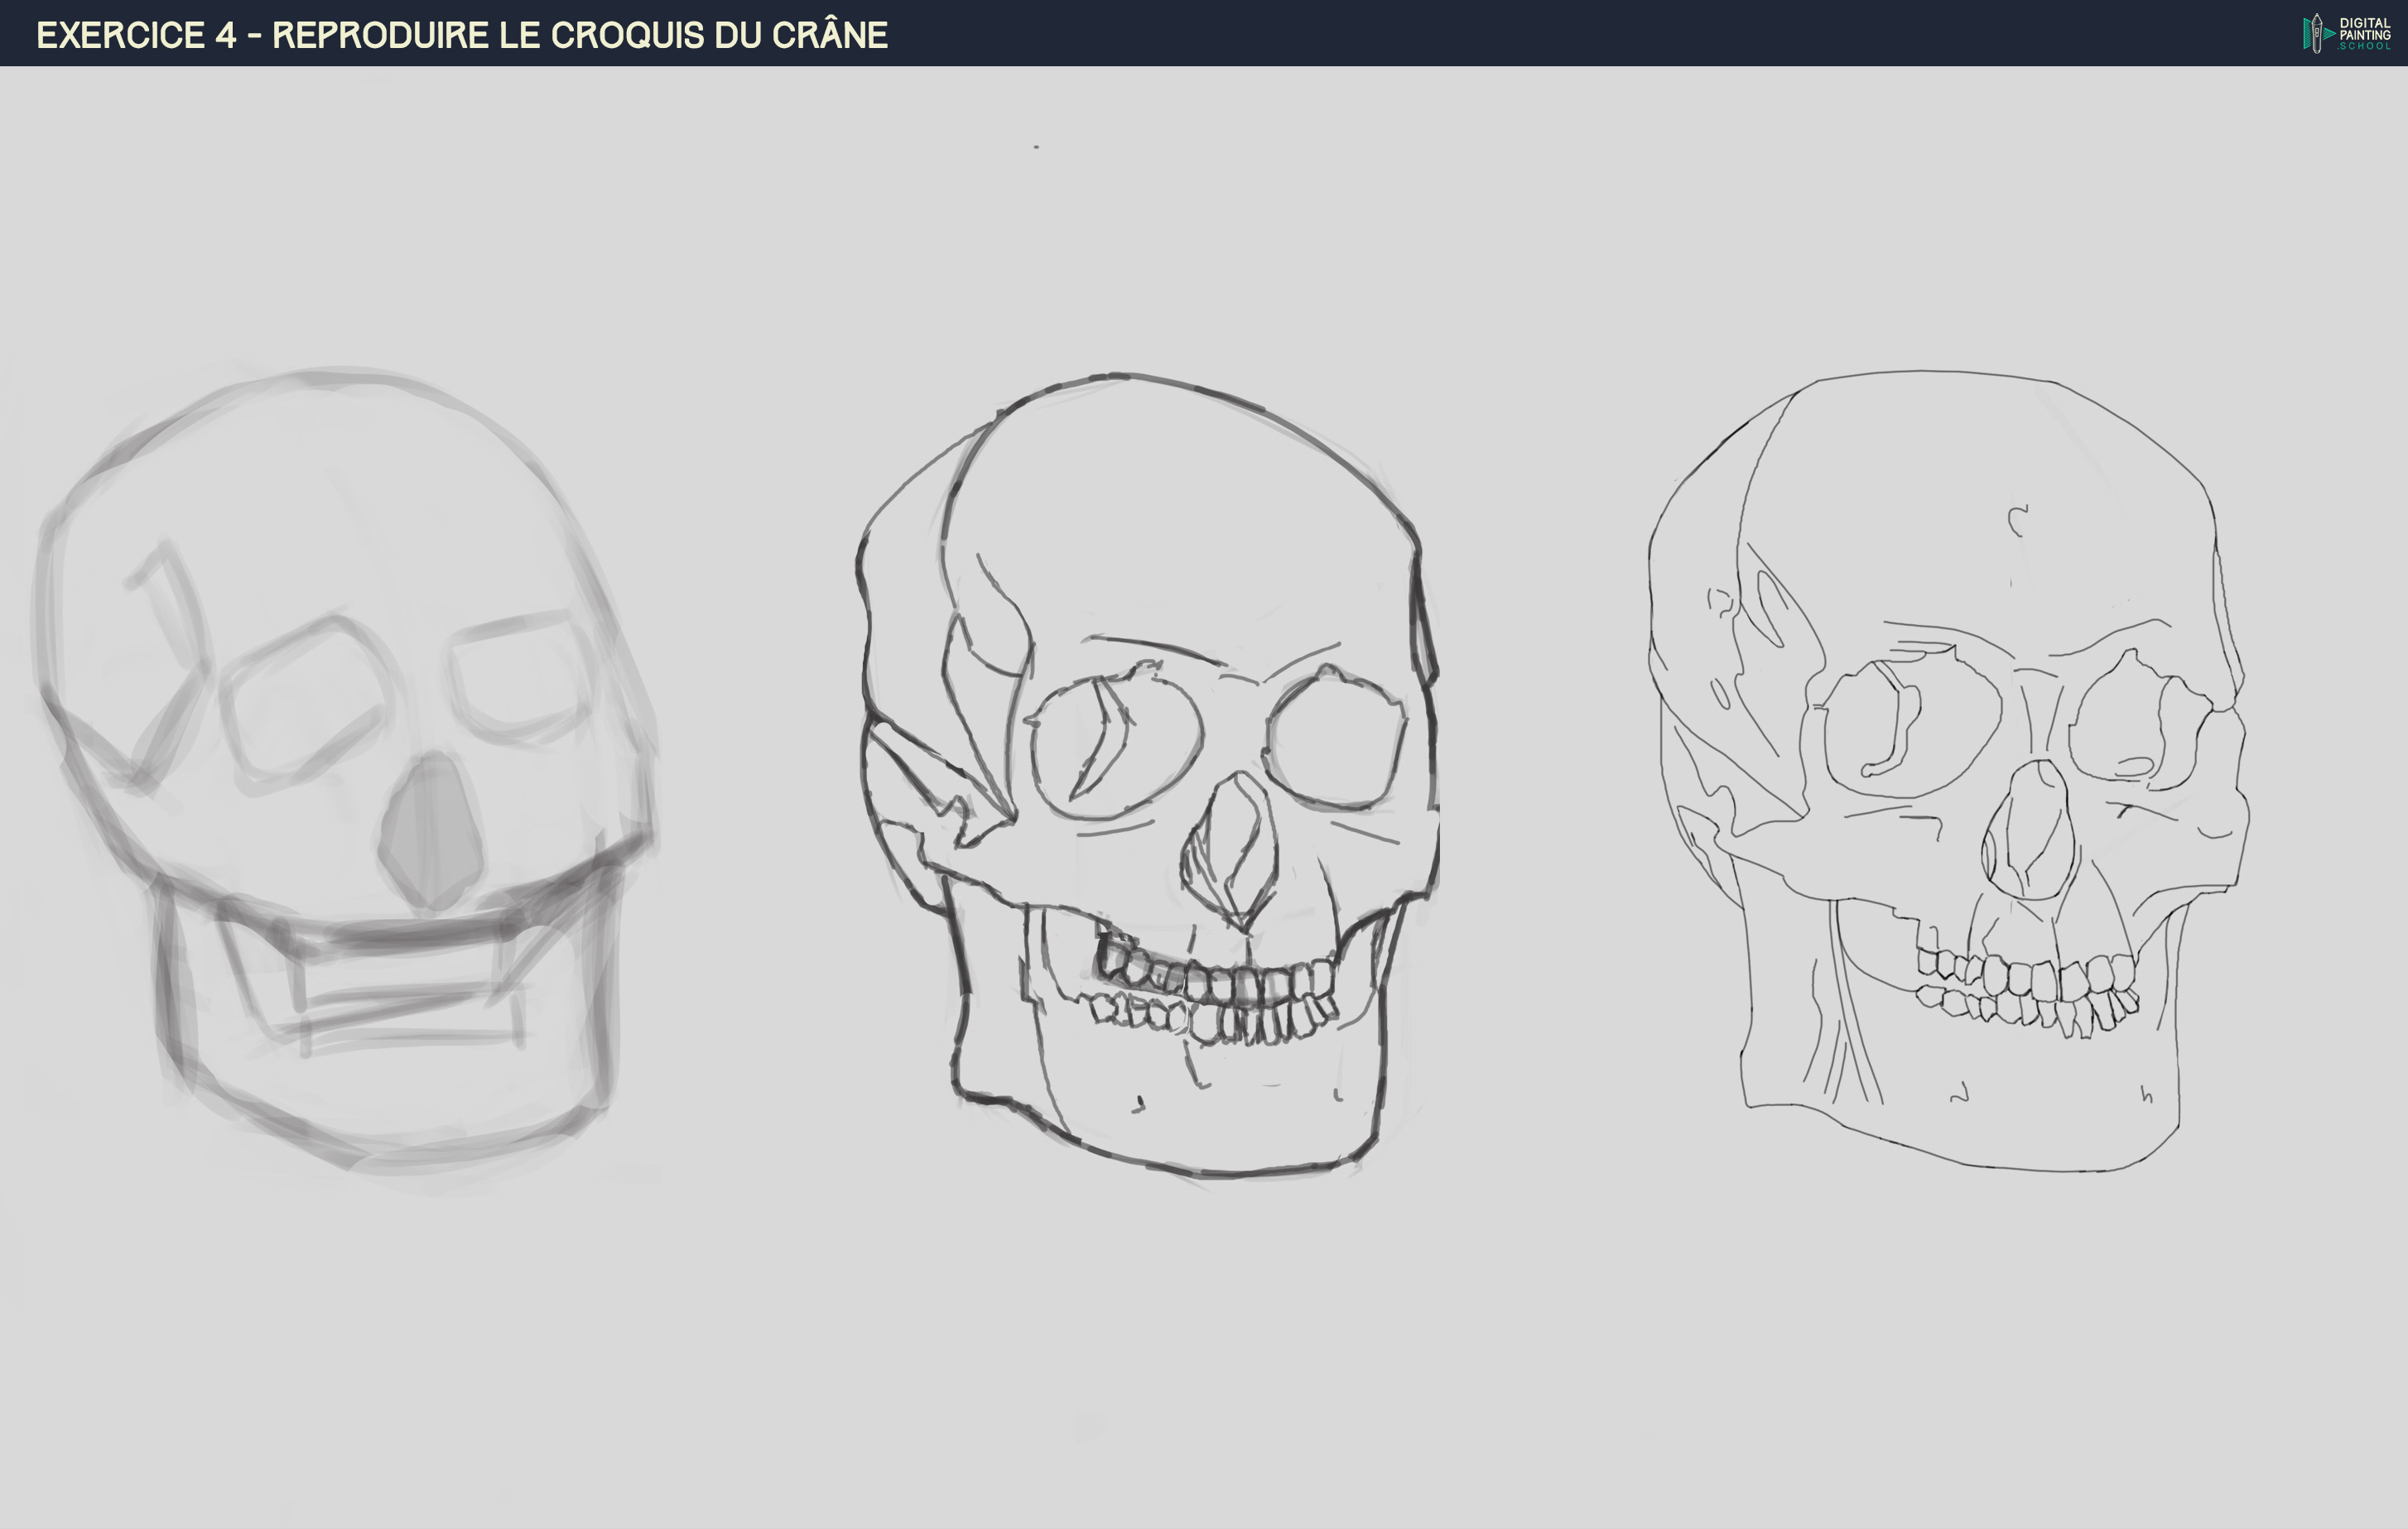Click the dark header bar
The height and width of the screenshot is (1529, 2408).
[x=1500, y=33]
